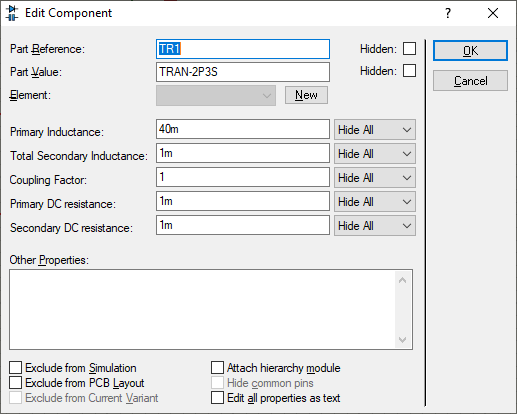Click the Secondary DC resistance field
This screenshot has height=414, width=517.
pos(243,225)
